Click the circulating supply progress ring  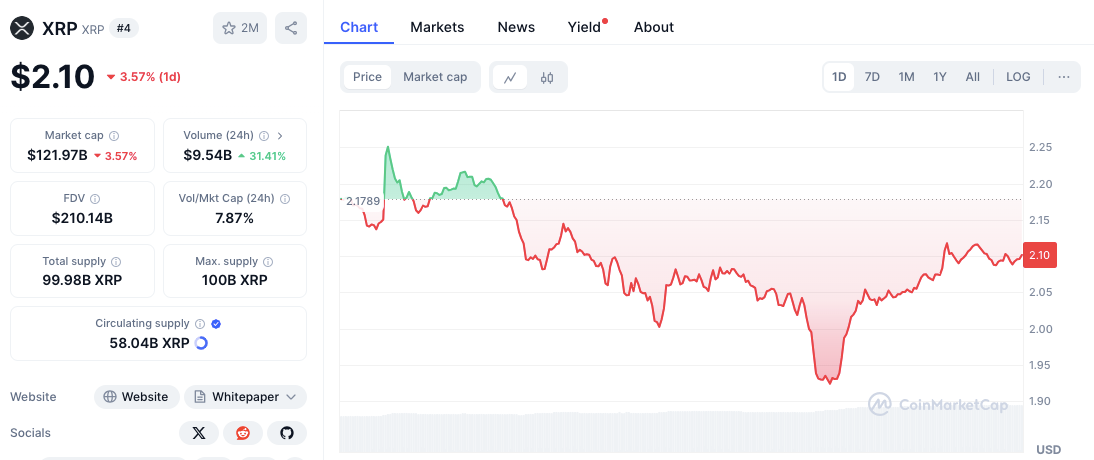[x=201, y=343]
